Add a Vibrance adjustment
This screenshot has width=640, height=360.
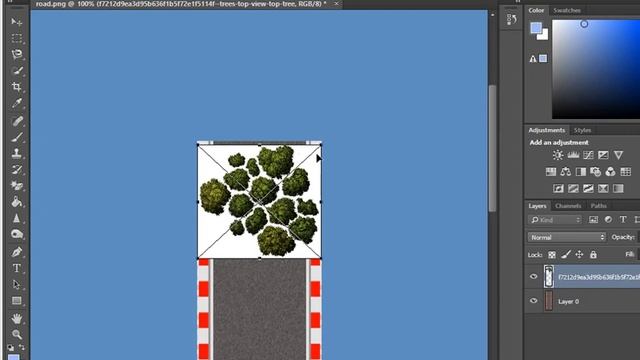point(618,155)
